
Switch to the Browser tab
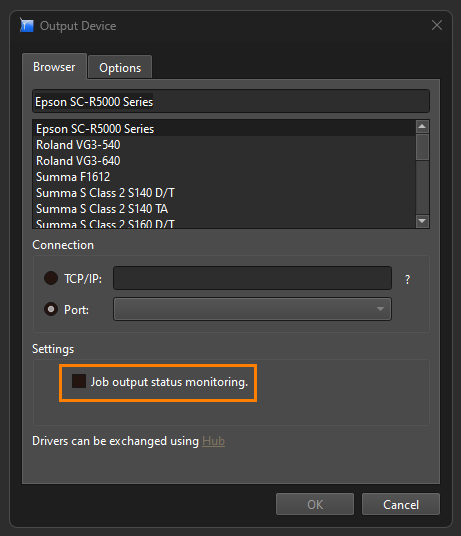tap(54, 66)
